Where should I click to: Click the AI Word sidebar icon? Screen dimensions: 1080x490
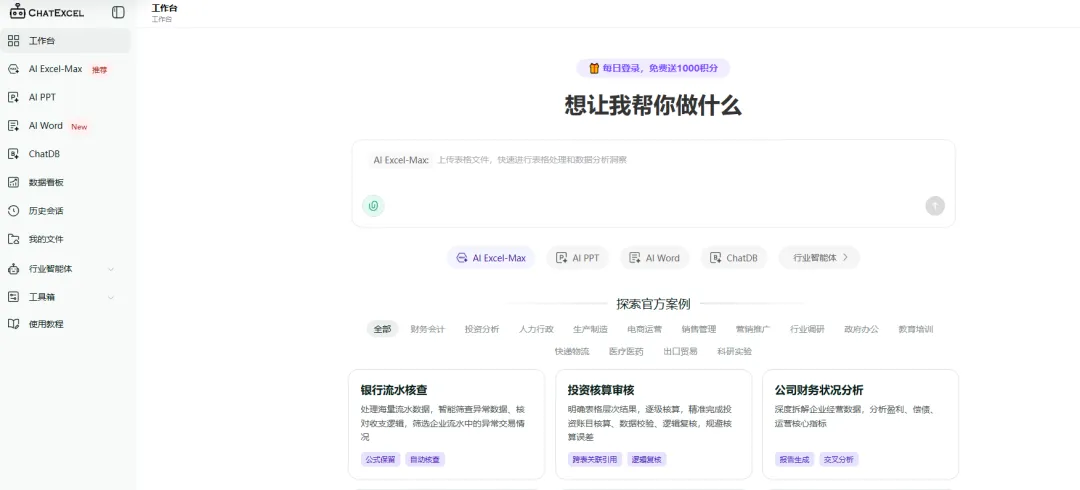(14, 125)
